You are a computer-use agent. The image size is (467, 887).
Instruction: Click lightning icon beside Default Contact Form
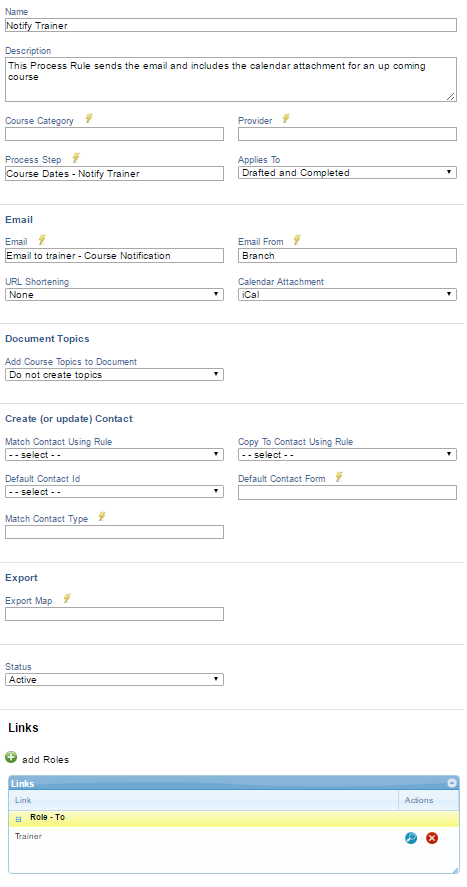coord(339,476)
